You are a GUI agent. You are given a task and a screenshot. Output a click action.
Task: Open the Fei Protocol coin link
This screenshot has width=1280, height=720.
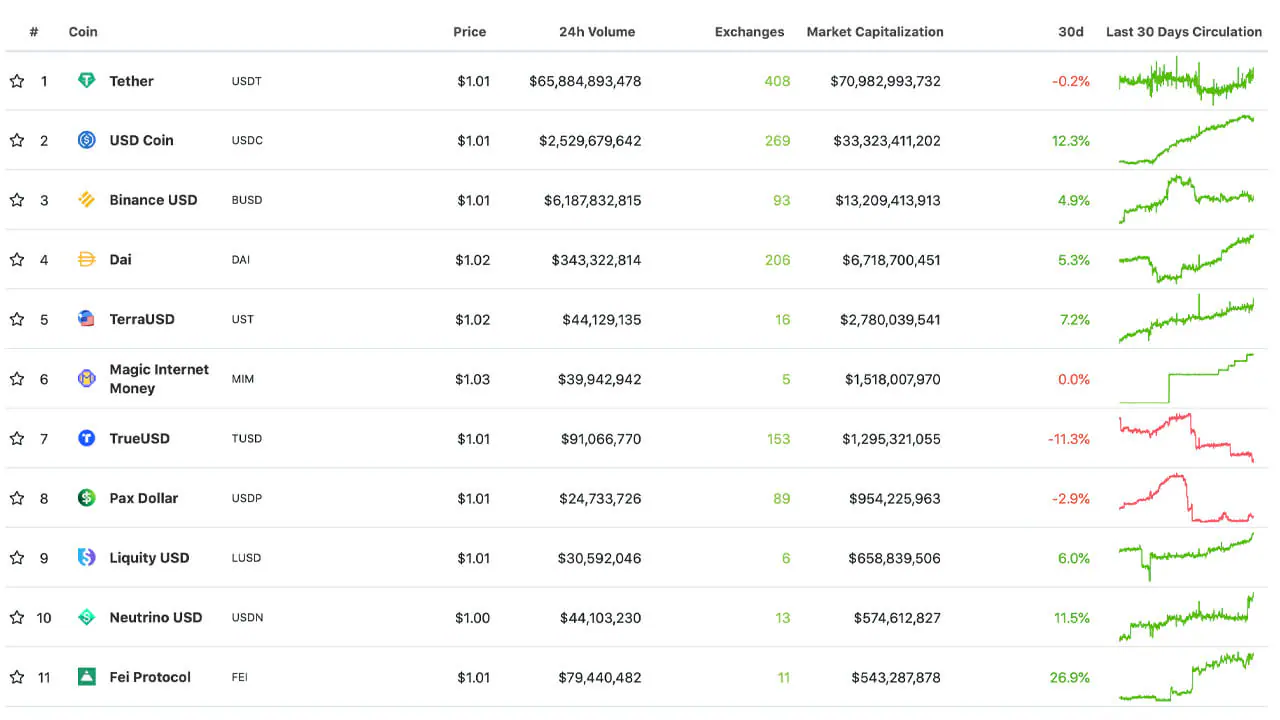(x=150, y=677)
